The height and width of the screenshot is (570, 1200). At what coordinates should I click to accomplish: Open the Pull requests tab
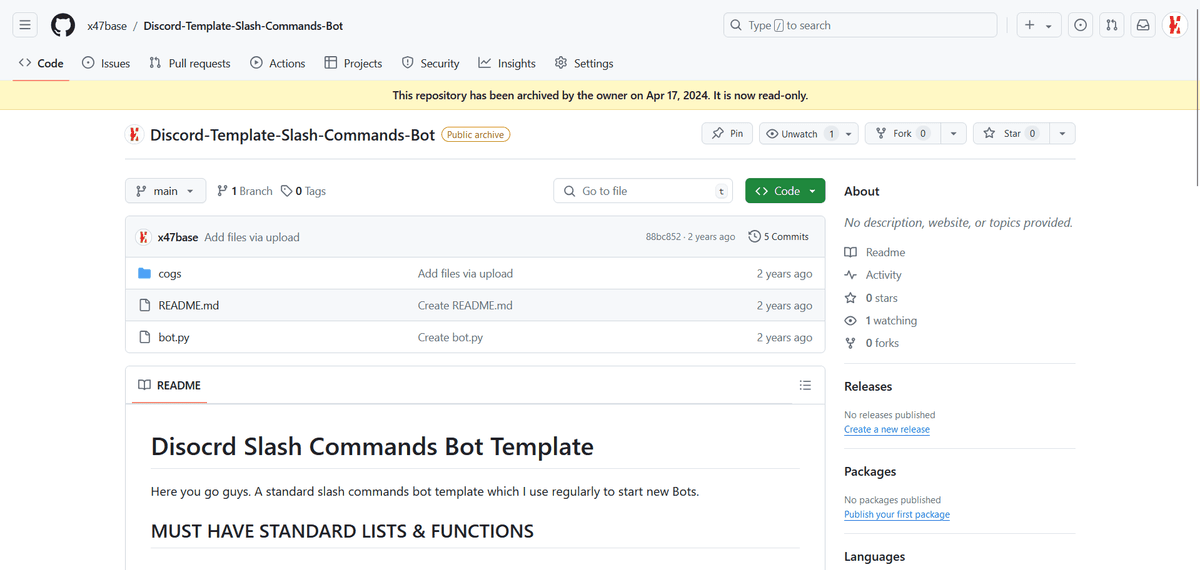189,63
